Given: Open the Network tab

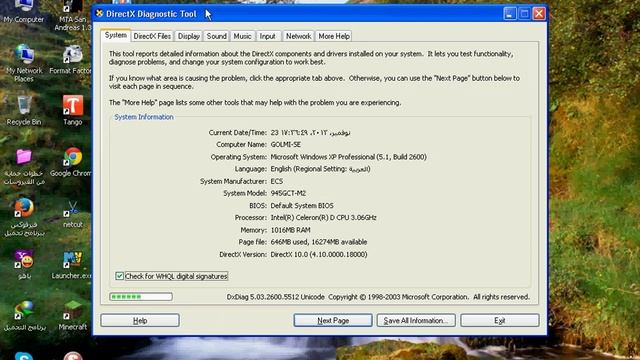Looking at the screenshot, I should (298, 36).
